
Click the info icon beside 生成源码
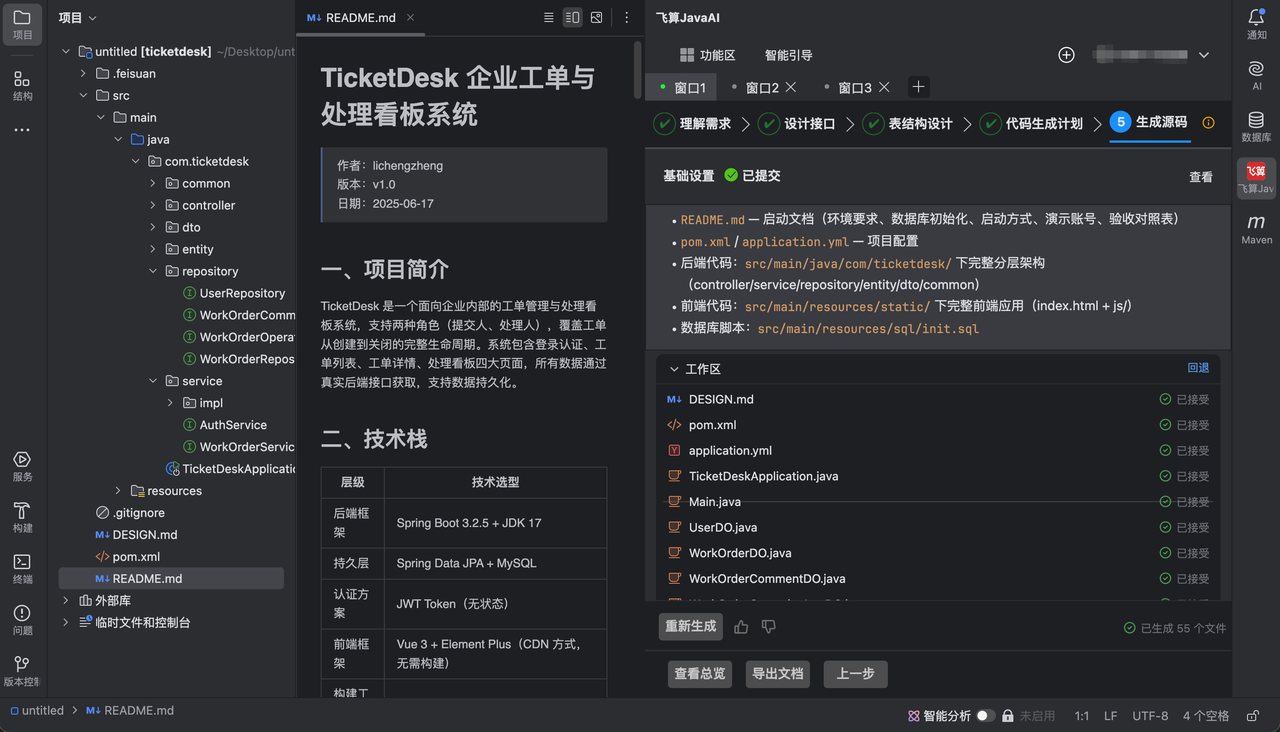(x=1208, y=123)
